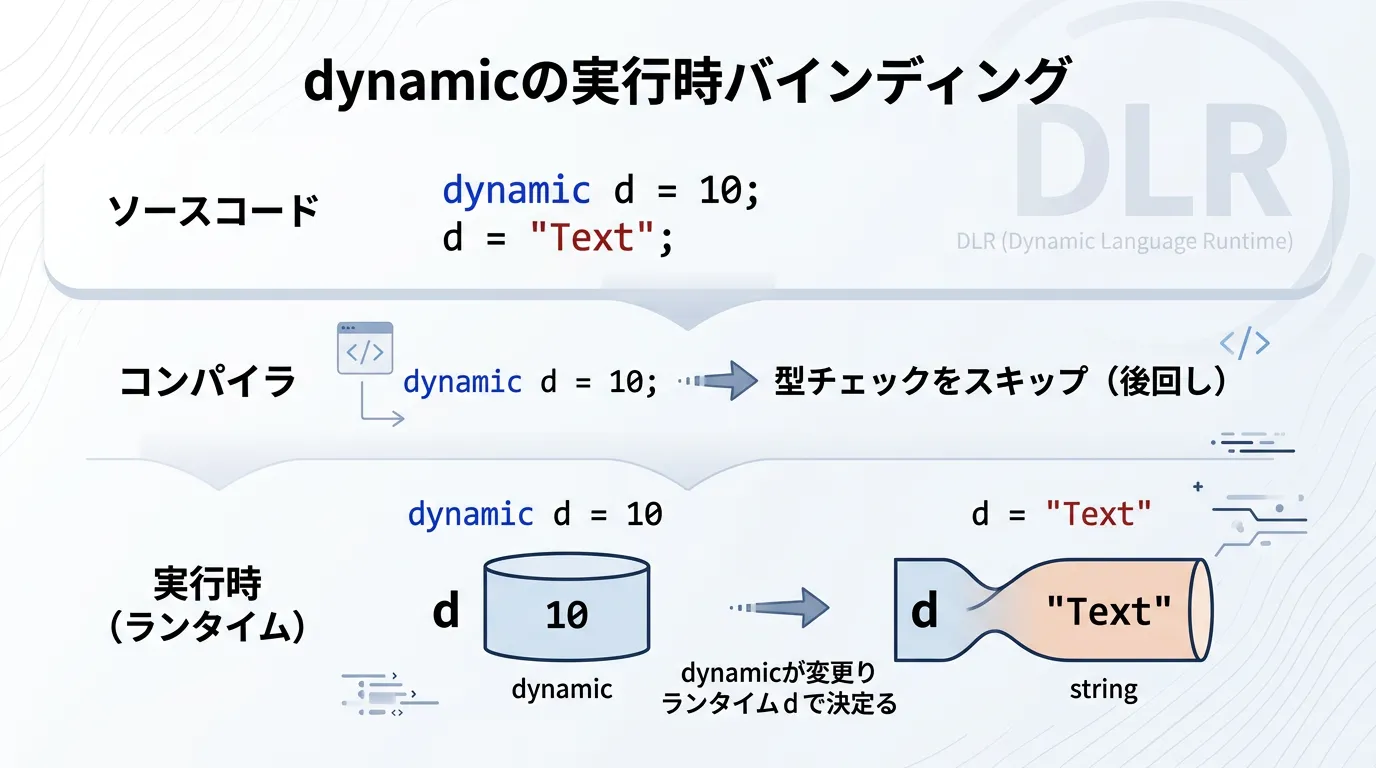Click the 型チェックをスキップ（後回し） text

(1000, 382)
